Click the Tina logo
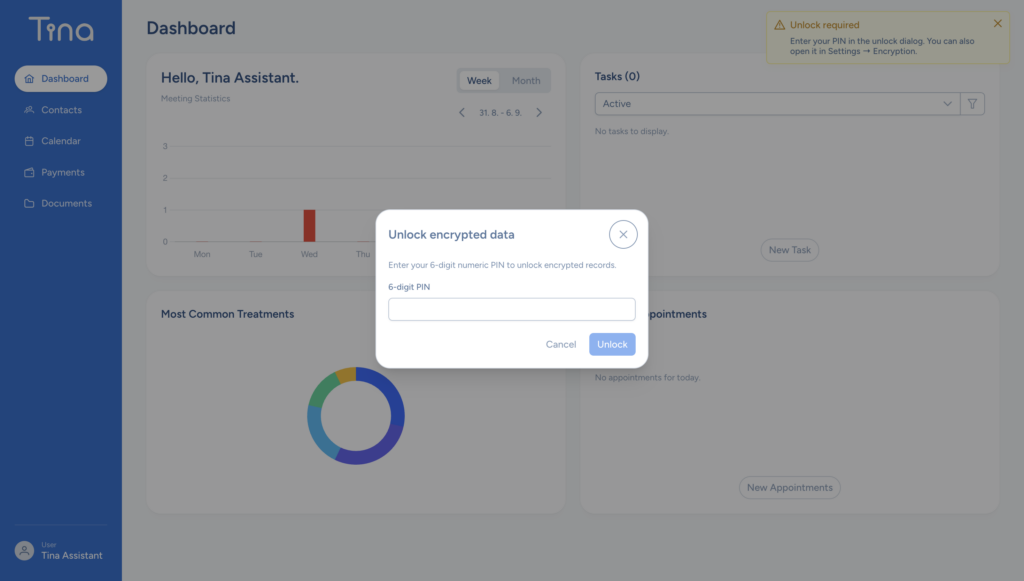This screenshot has width=1024, height=581. [61, 29]
